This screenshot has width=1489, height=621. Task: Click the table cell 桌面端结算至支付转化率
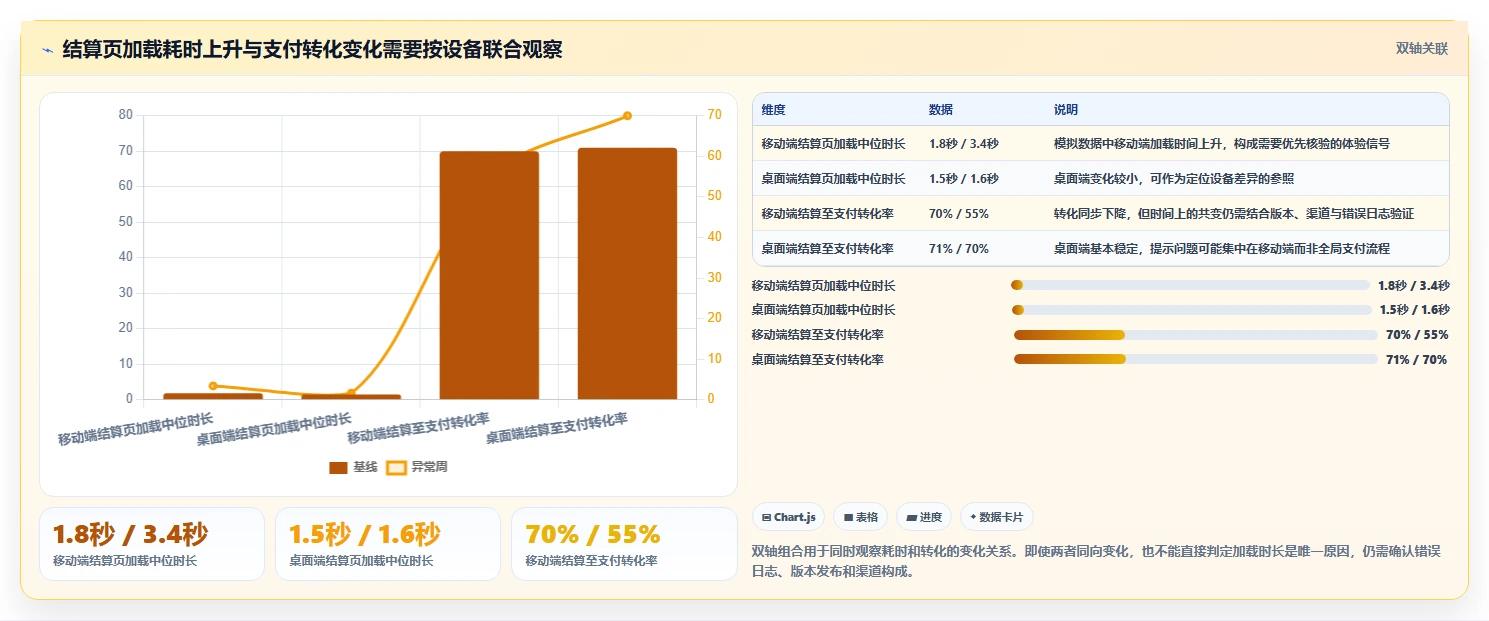[x=827, y=249]
